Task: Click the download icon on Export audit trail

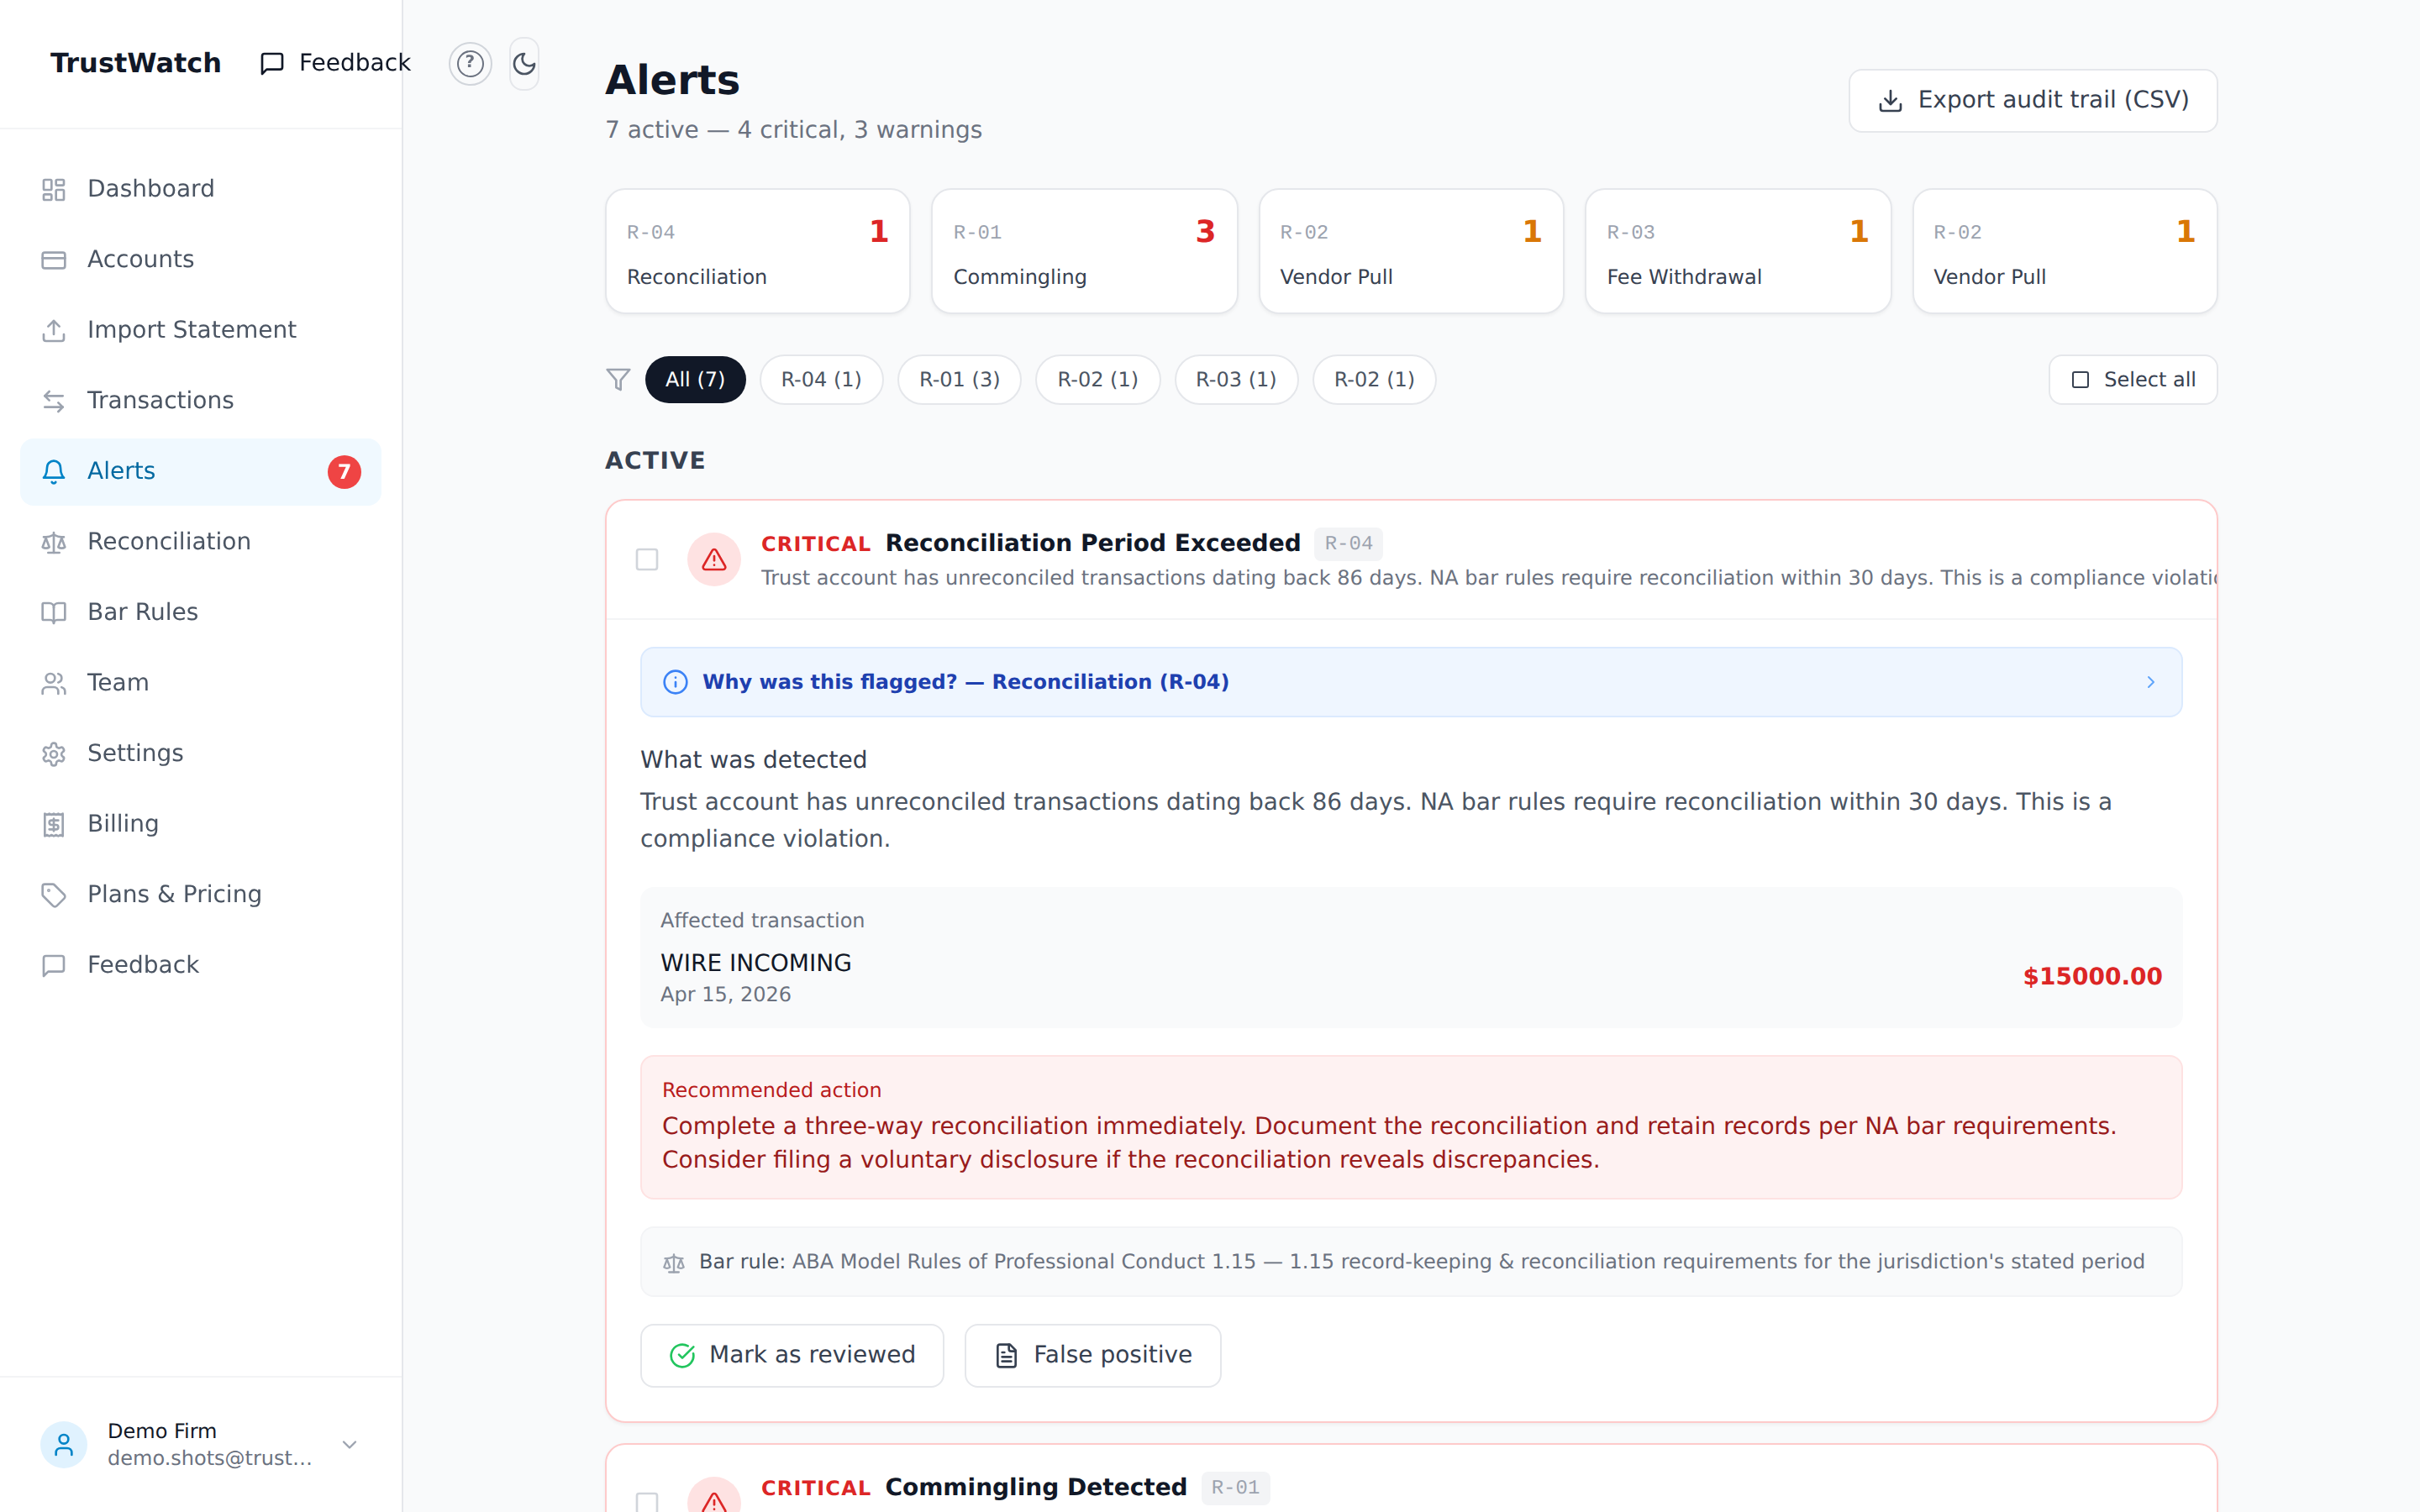Action: 1890,101
